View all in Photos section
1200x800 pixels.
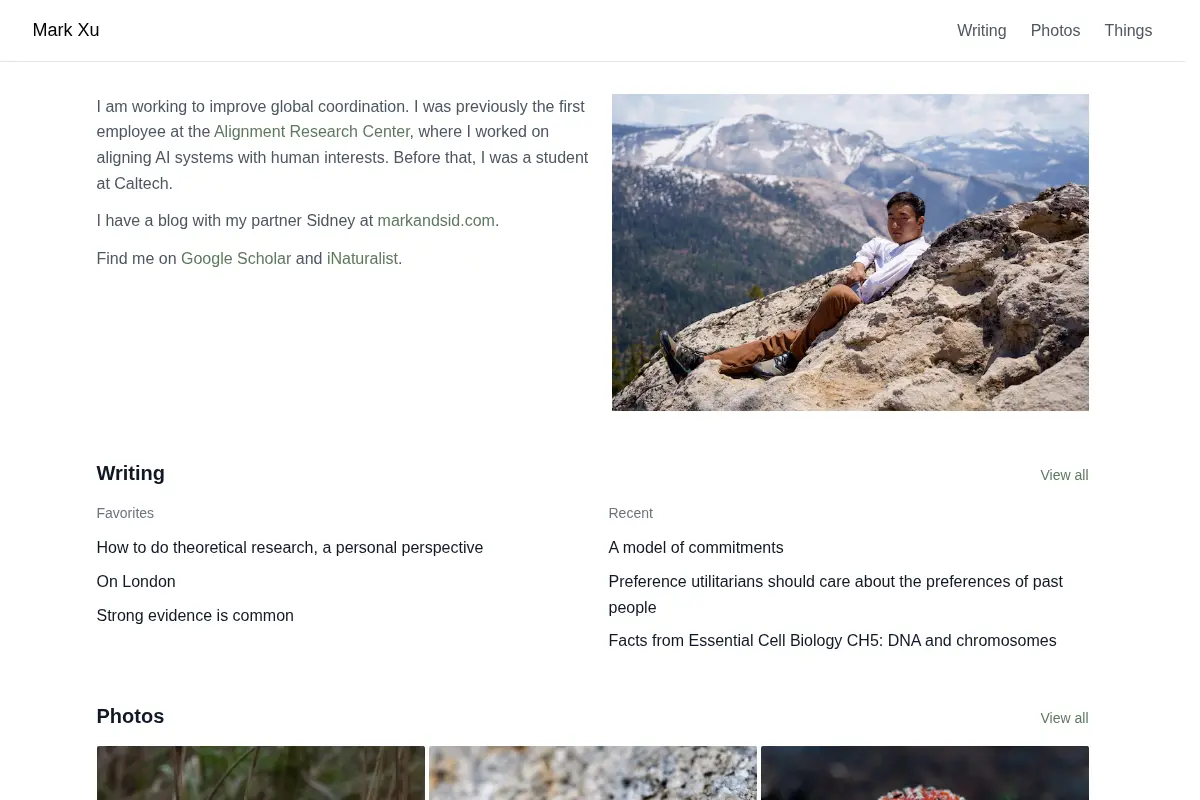[x=1064, y=718]
